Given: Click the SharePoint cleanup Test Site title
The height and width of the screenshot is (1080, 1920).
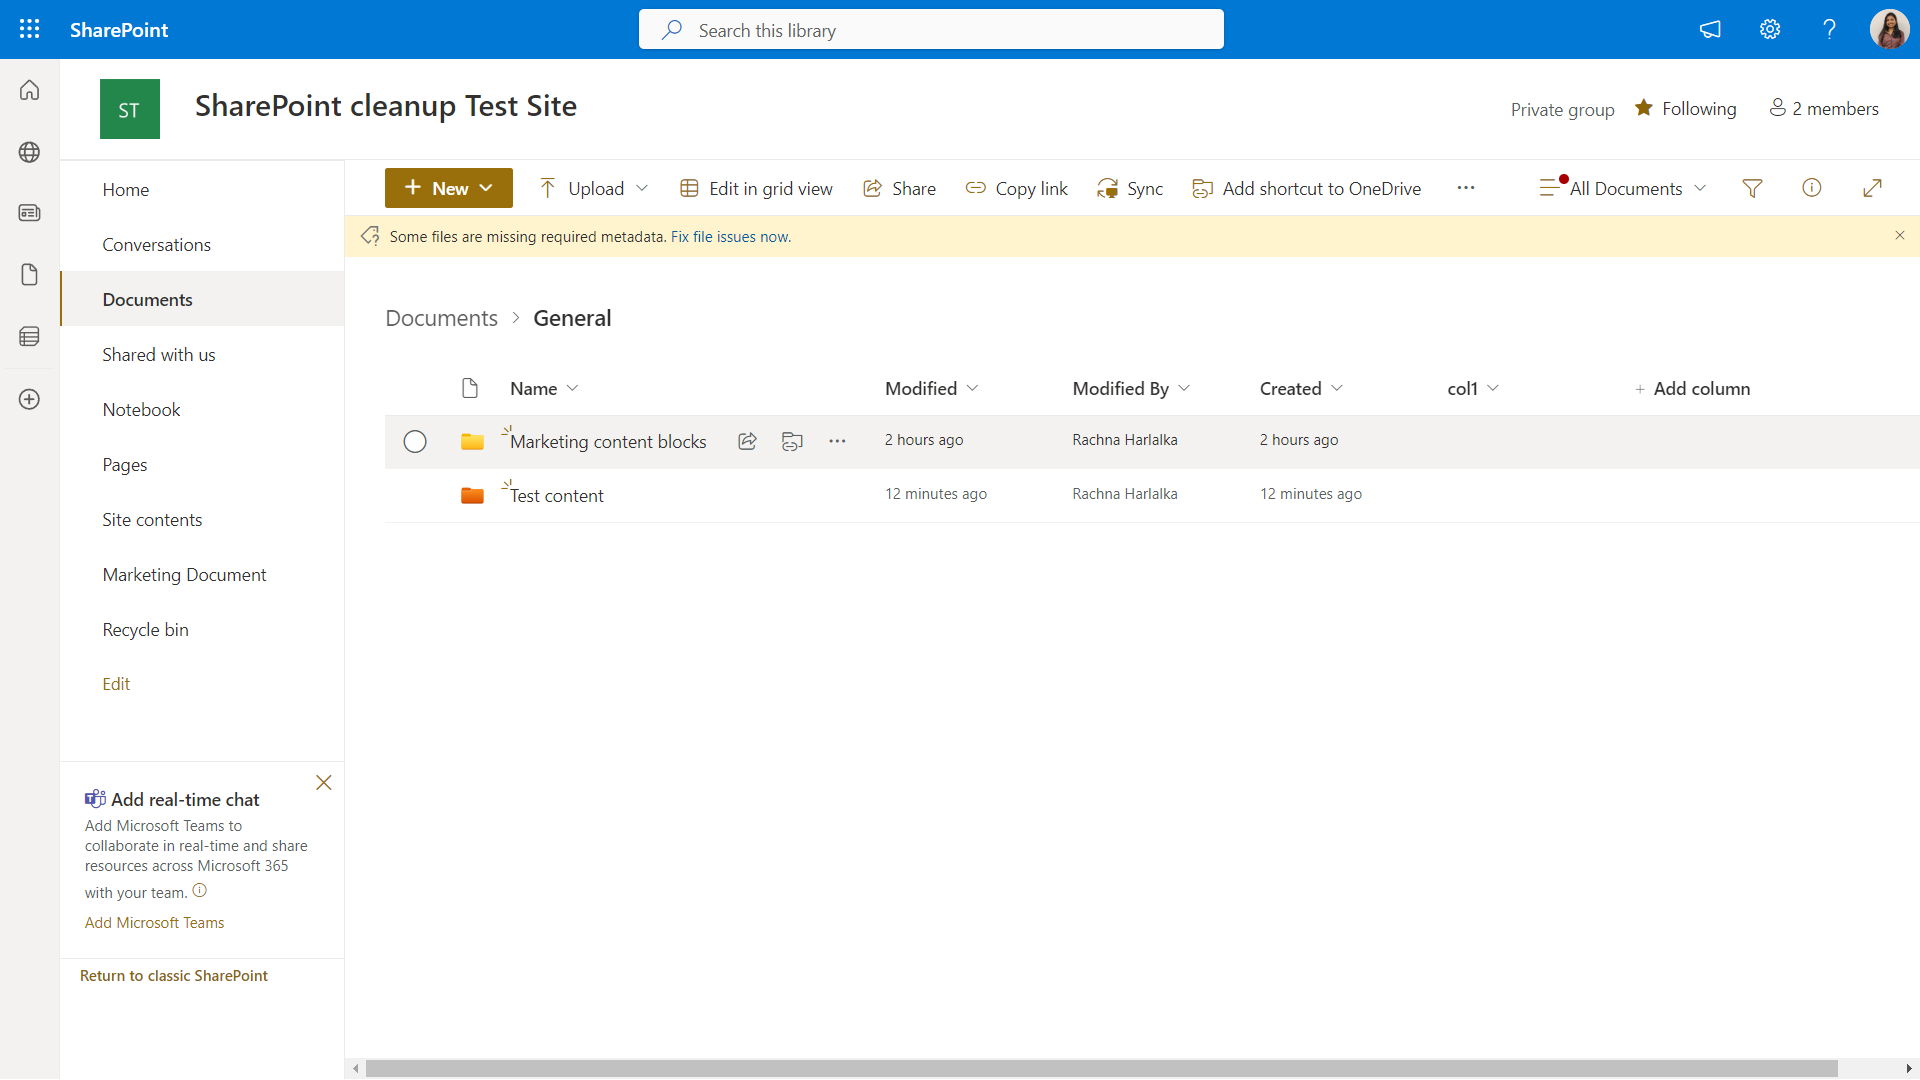Looking at the screenshot, I should click(385, 105).
